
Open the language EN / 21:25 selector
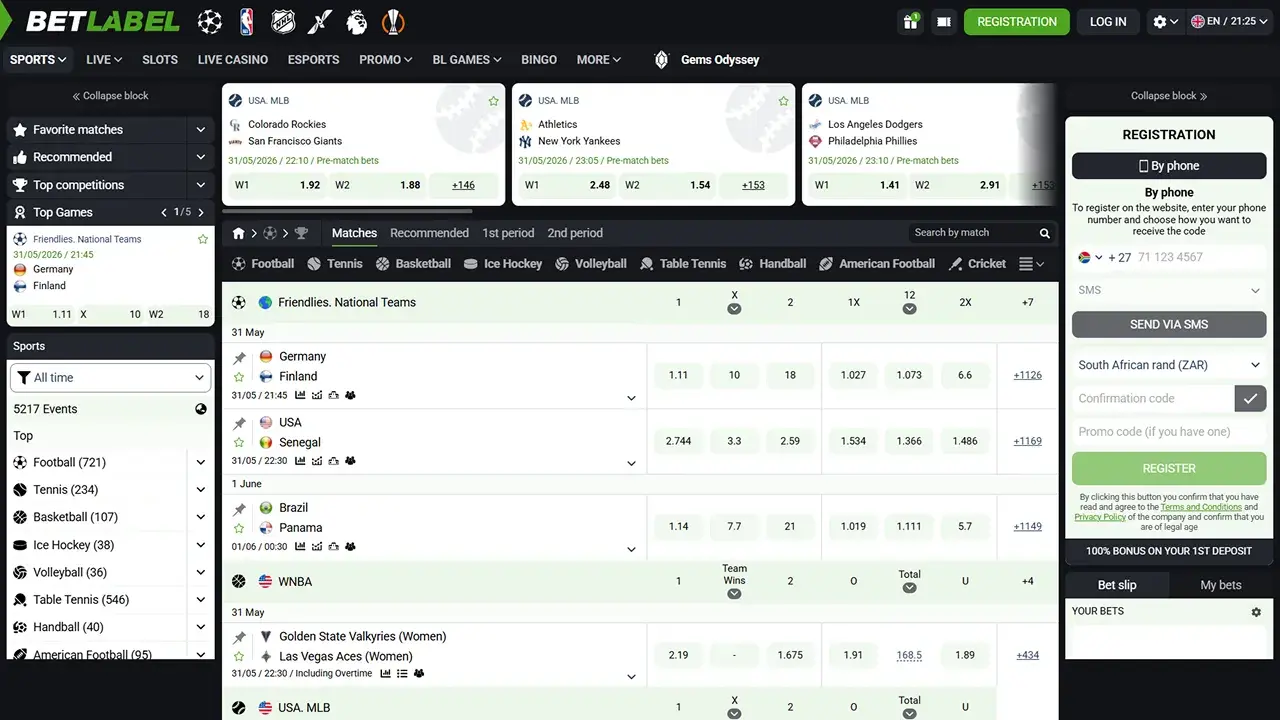tap(1230, 21)
